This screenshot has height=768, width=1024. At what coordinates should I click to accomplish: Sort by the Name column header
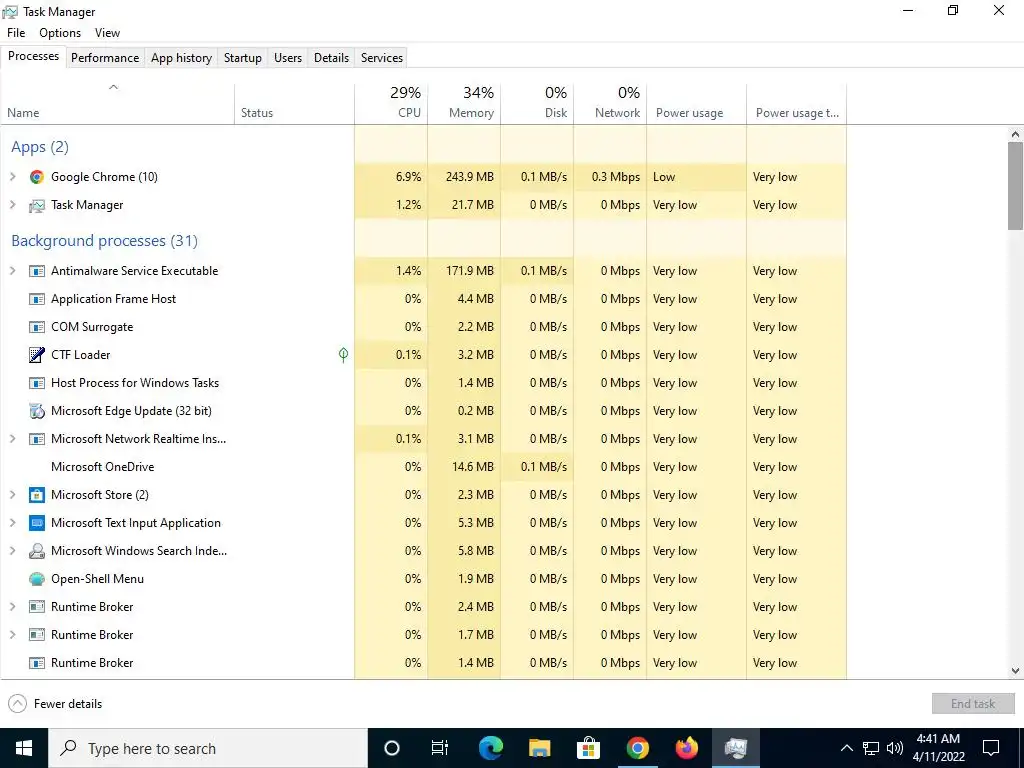click(x=118, y=103)
